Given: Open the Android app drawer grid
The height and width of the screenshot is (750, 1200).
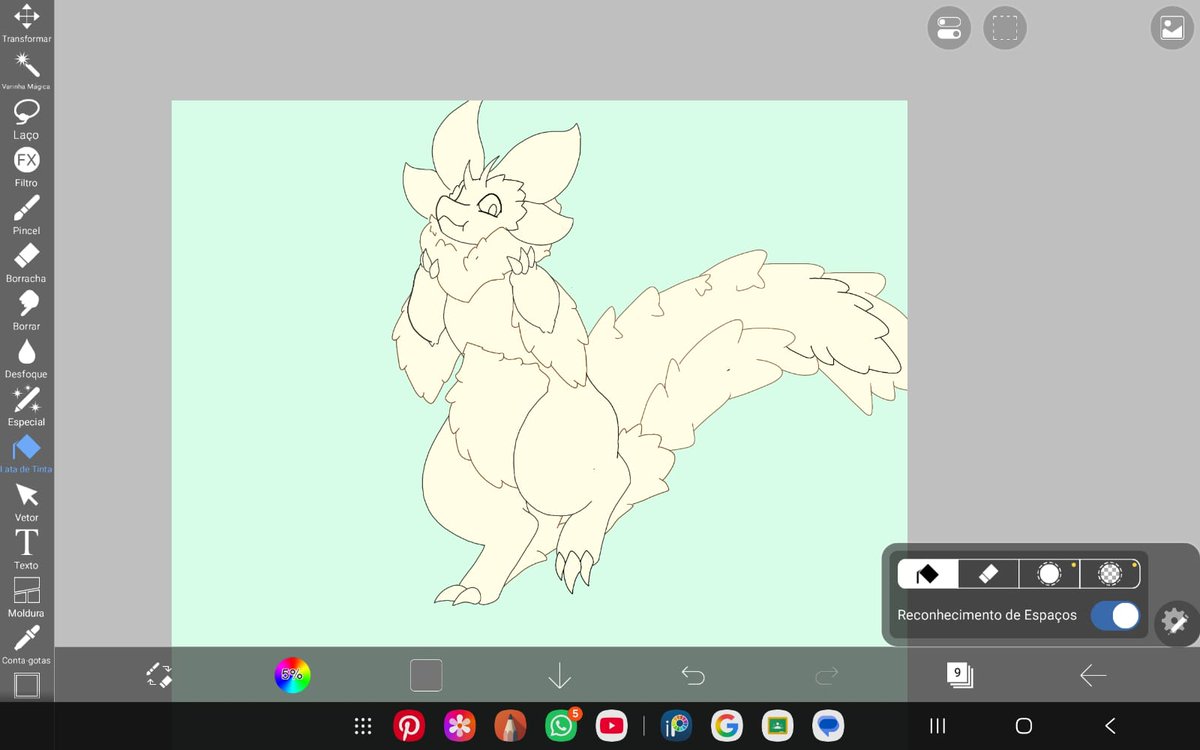Looking at the screenshot, I should coord(364,726).
